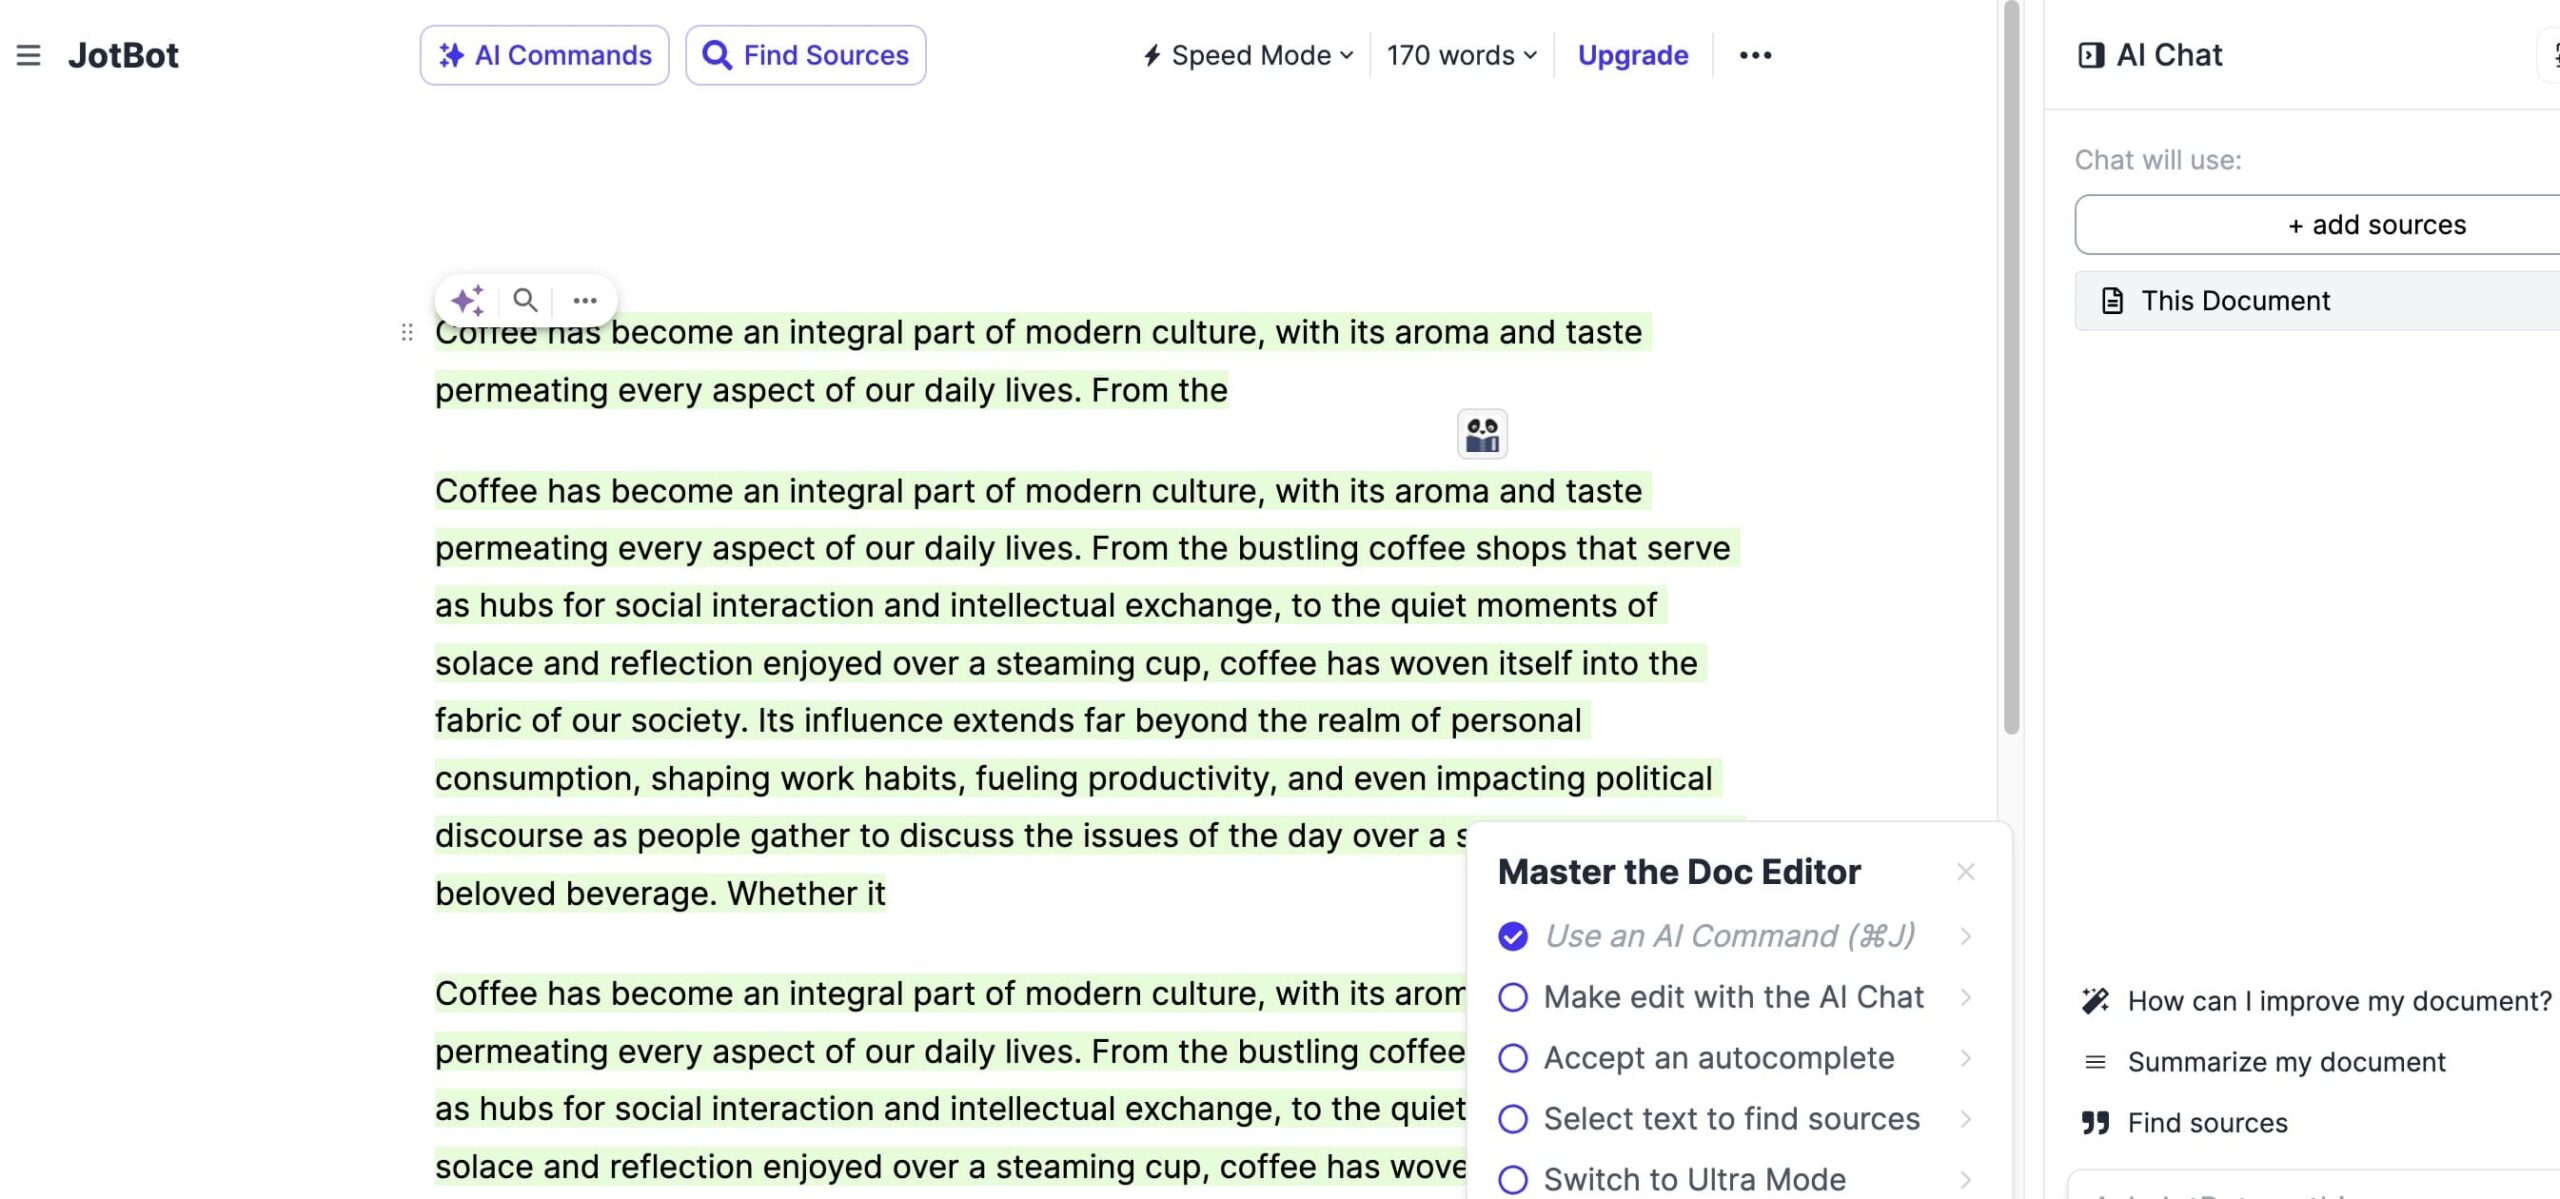Expand the Speed Mode dropdown
Image resolution: width=2560 pixels, height=1199 pixels.
[x=1248, y=55]
